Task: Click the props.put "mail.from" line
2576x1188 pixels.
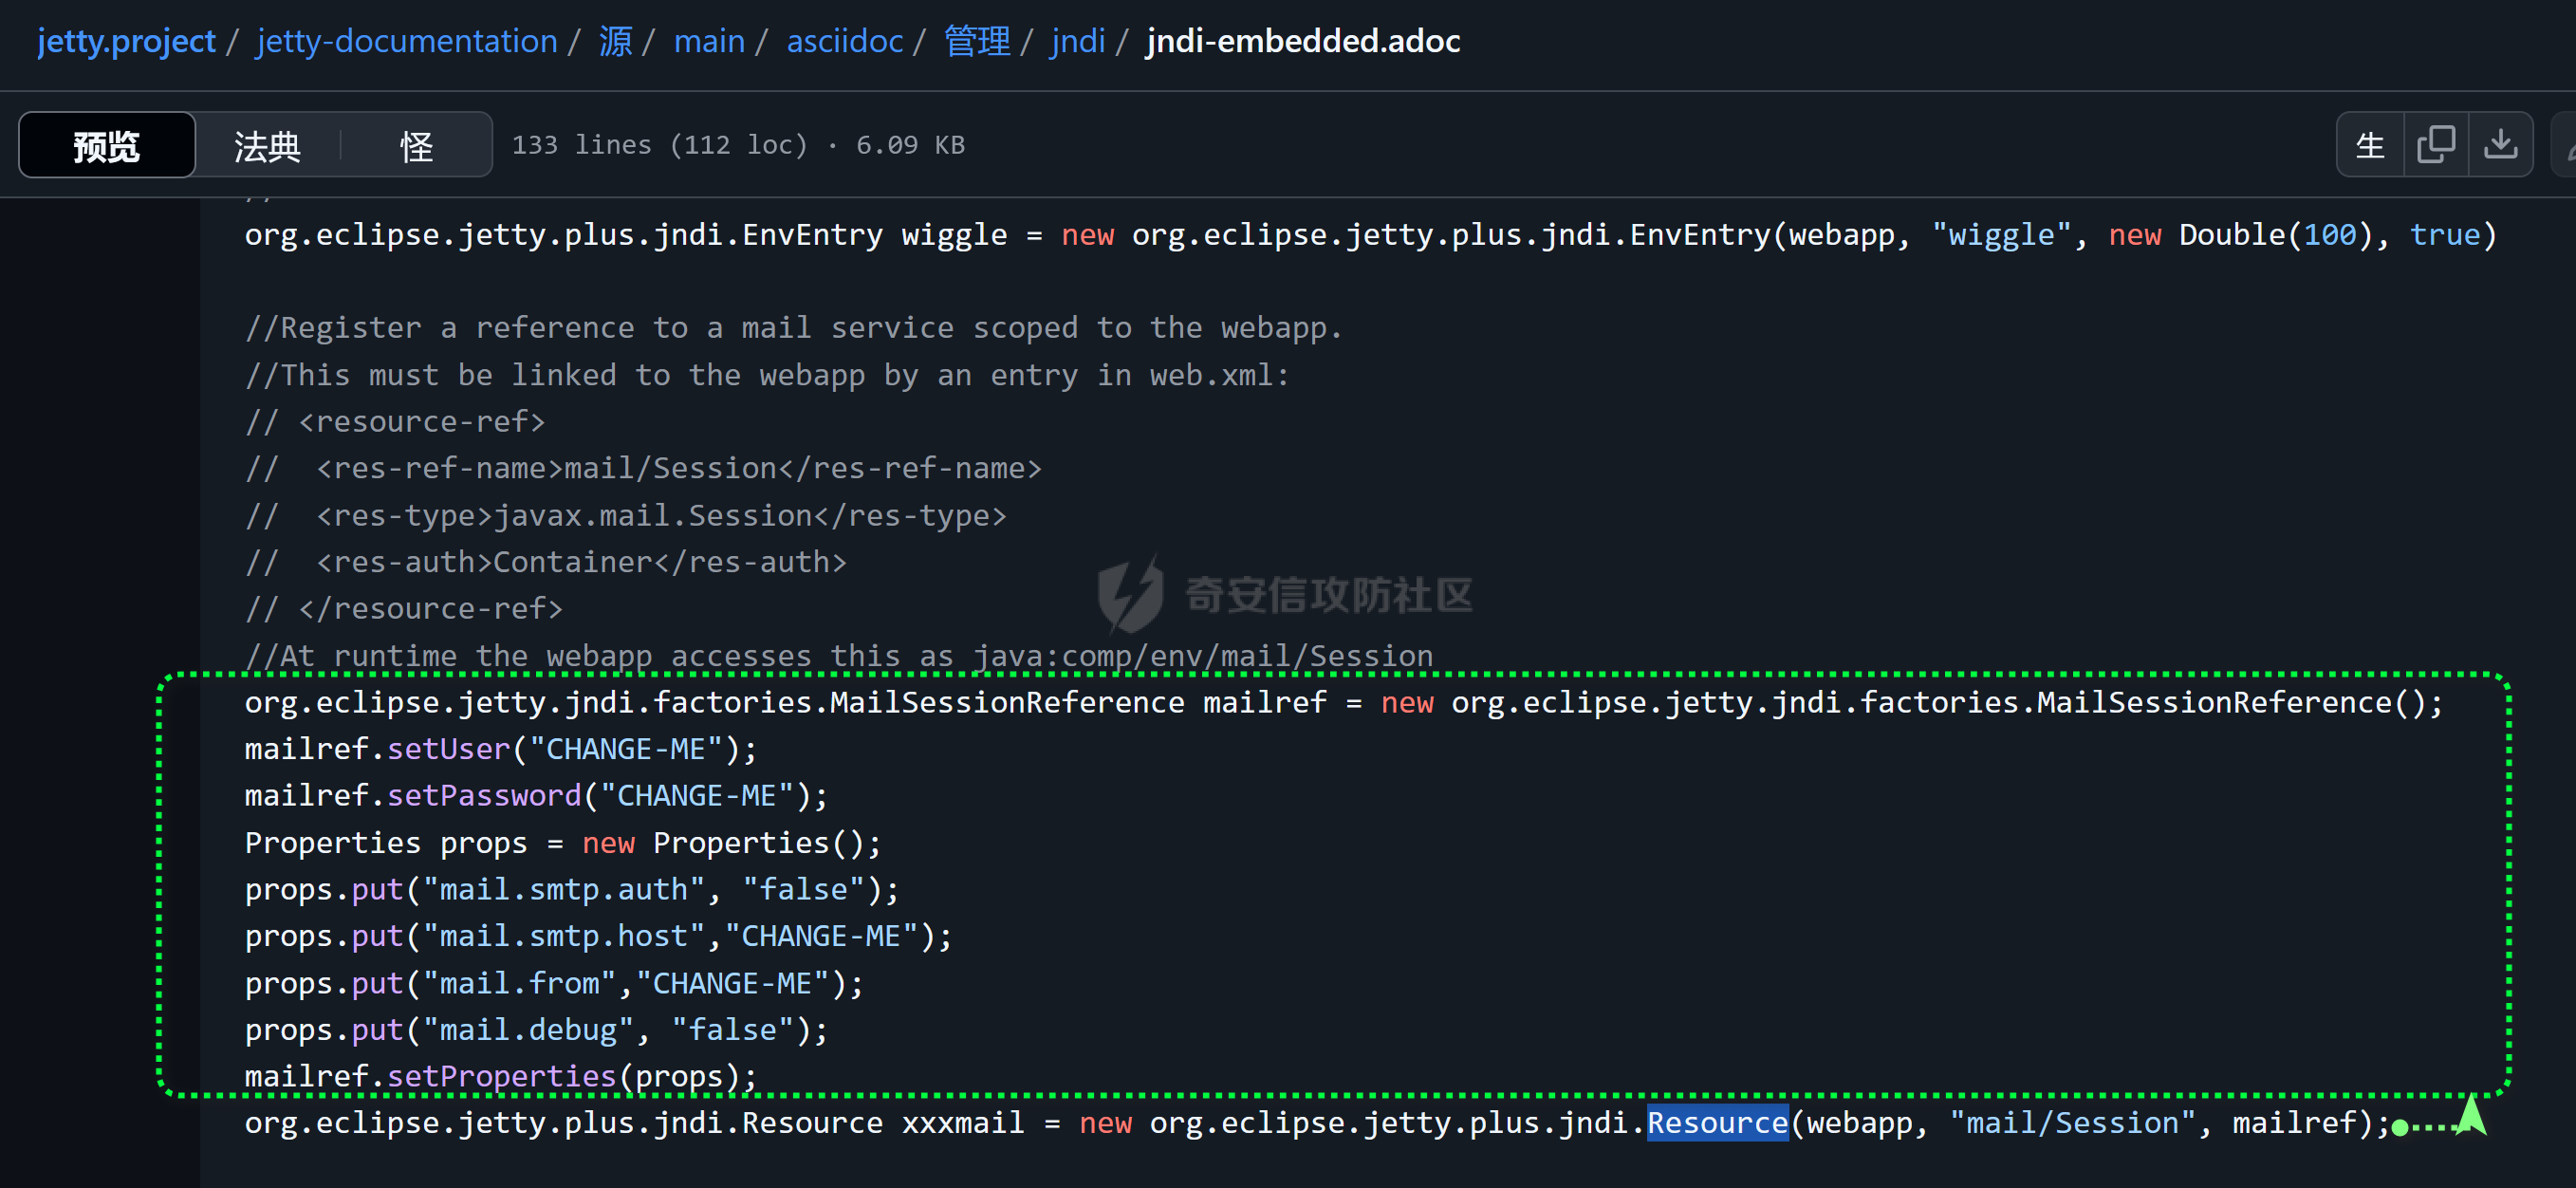Action: (x=554, y=983)
